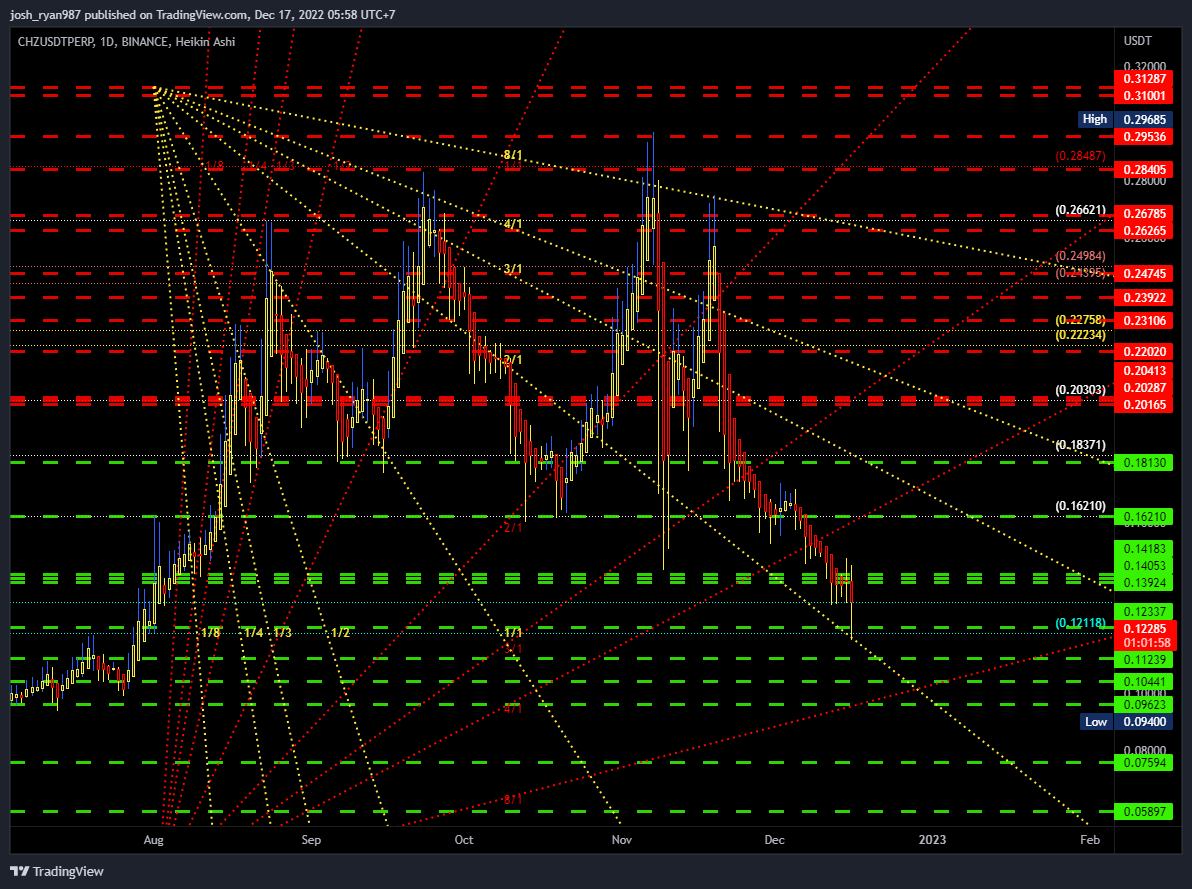Click the current price 0.12285 label

[x=1144, y=629]
